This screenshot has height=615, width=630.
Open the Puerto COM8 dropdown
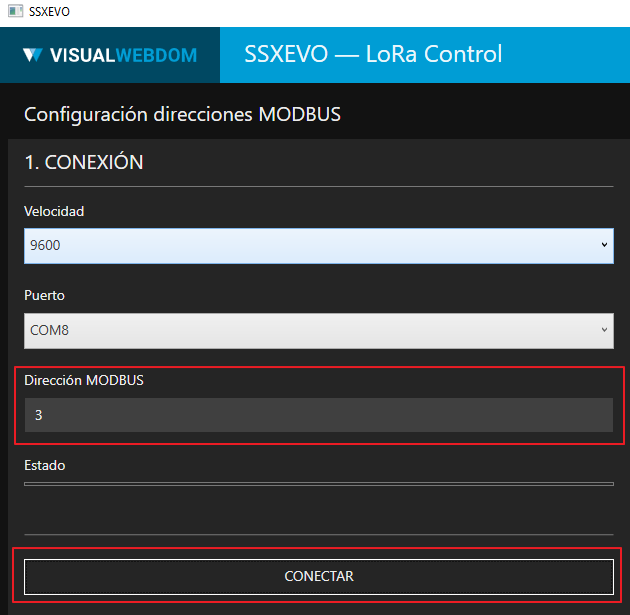[319, 331]
